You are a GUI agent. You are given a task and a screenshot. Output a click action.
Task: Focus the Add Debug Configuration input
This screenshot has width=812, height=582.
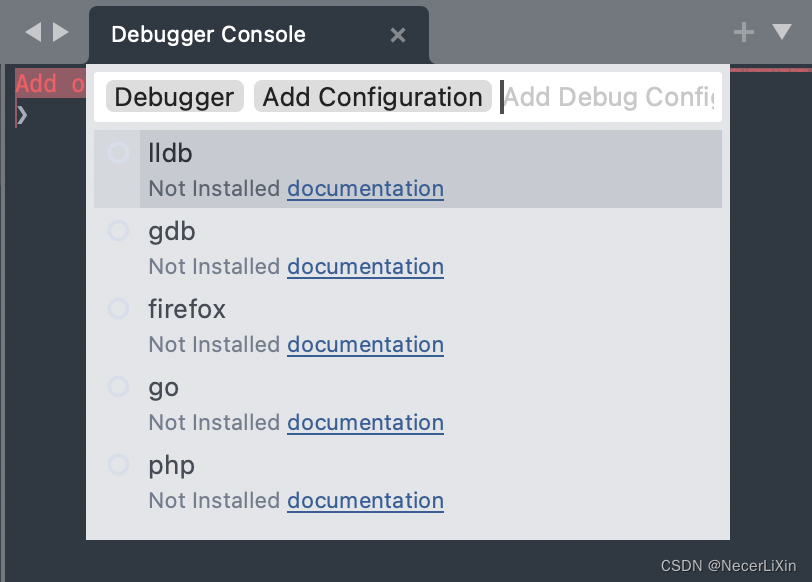610,97
